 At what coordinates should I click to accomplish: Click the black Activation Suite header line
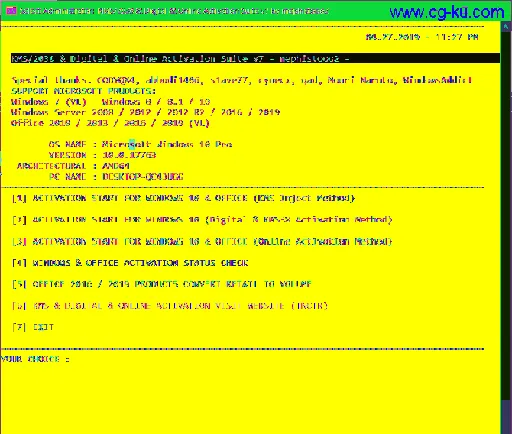point(255,58)
